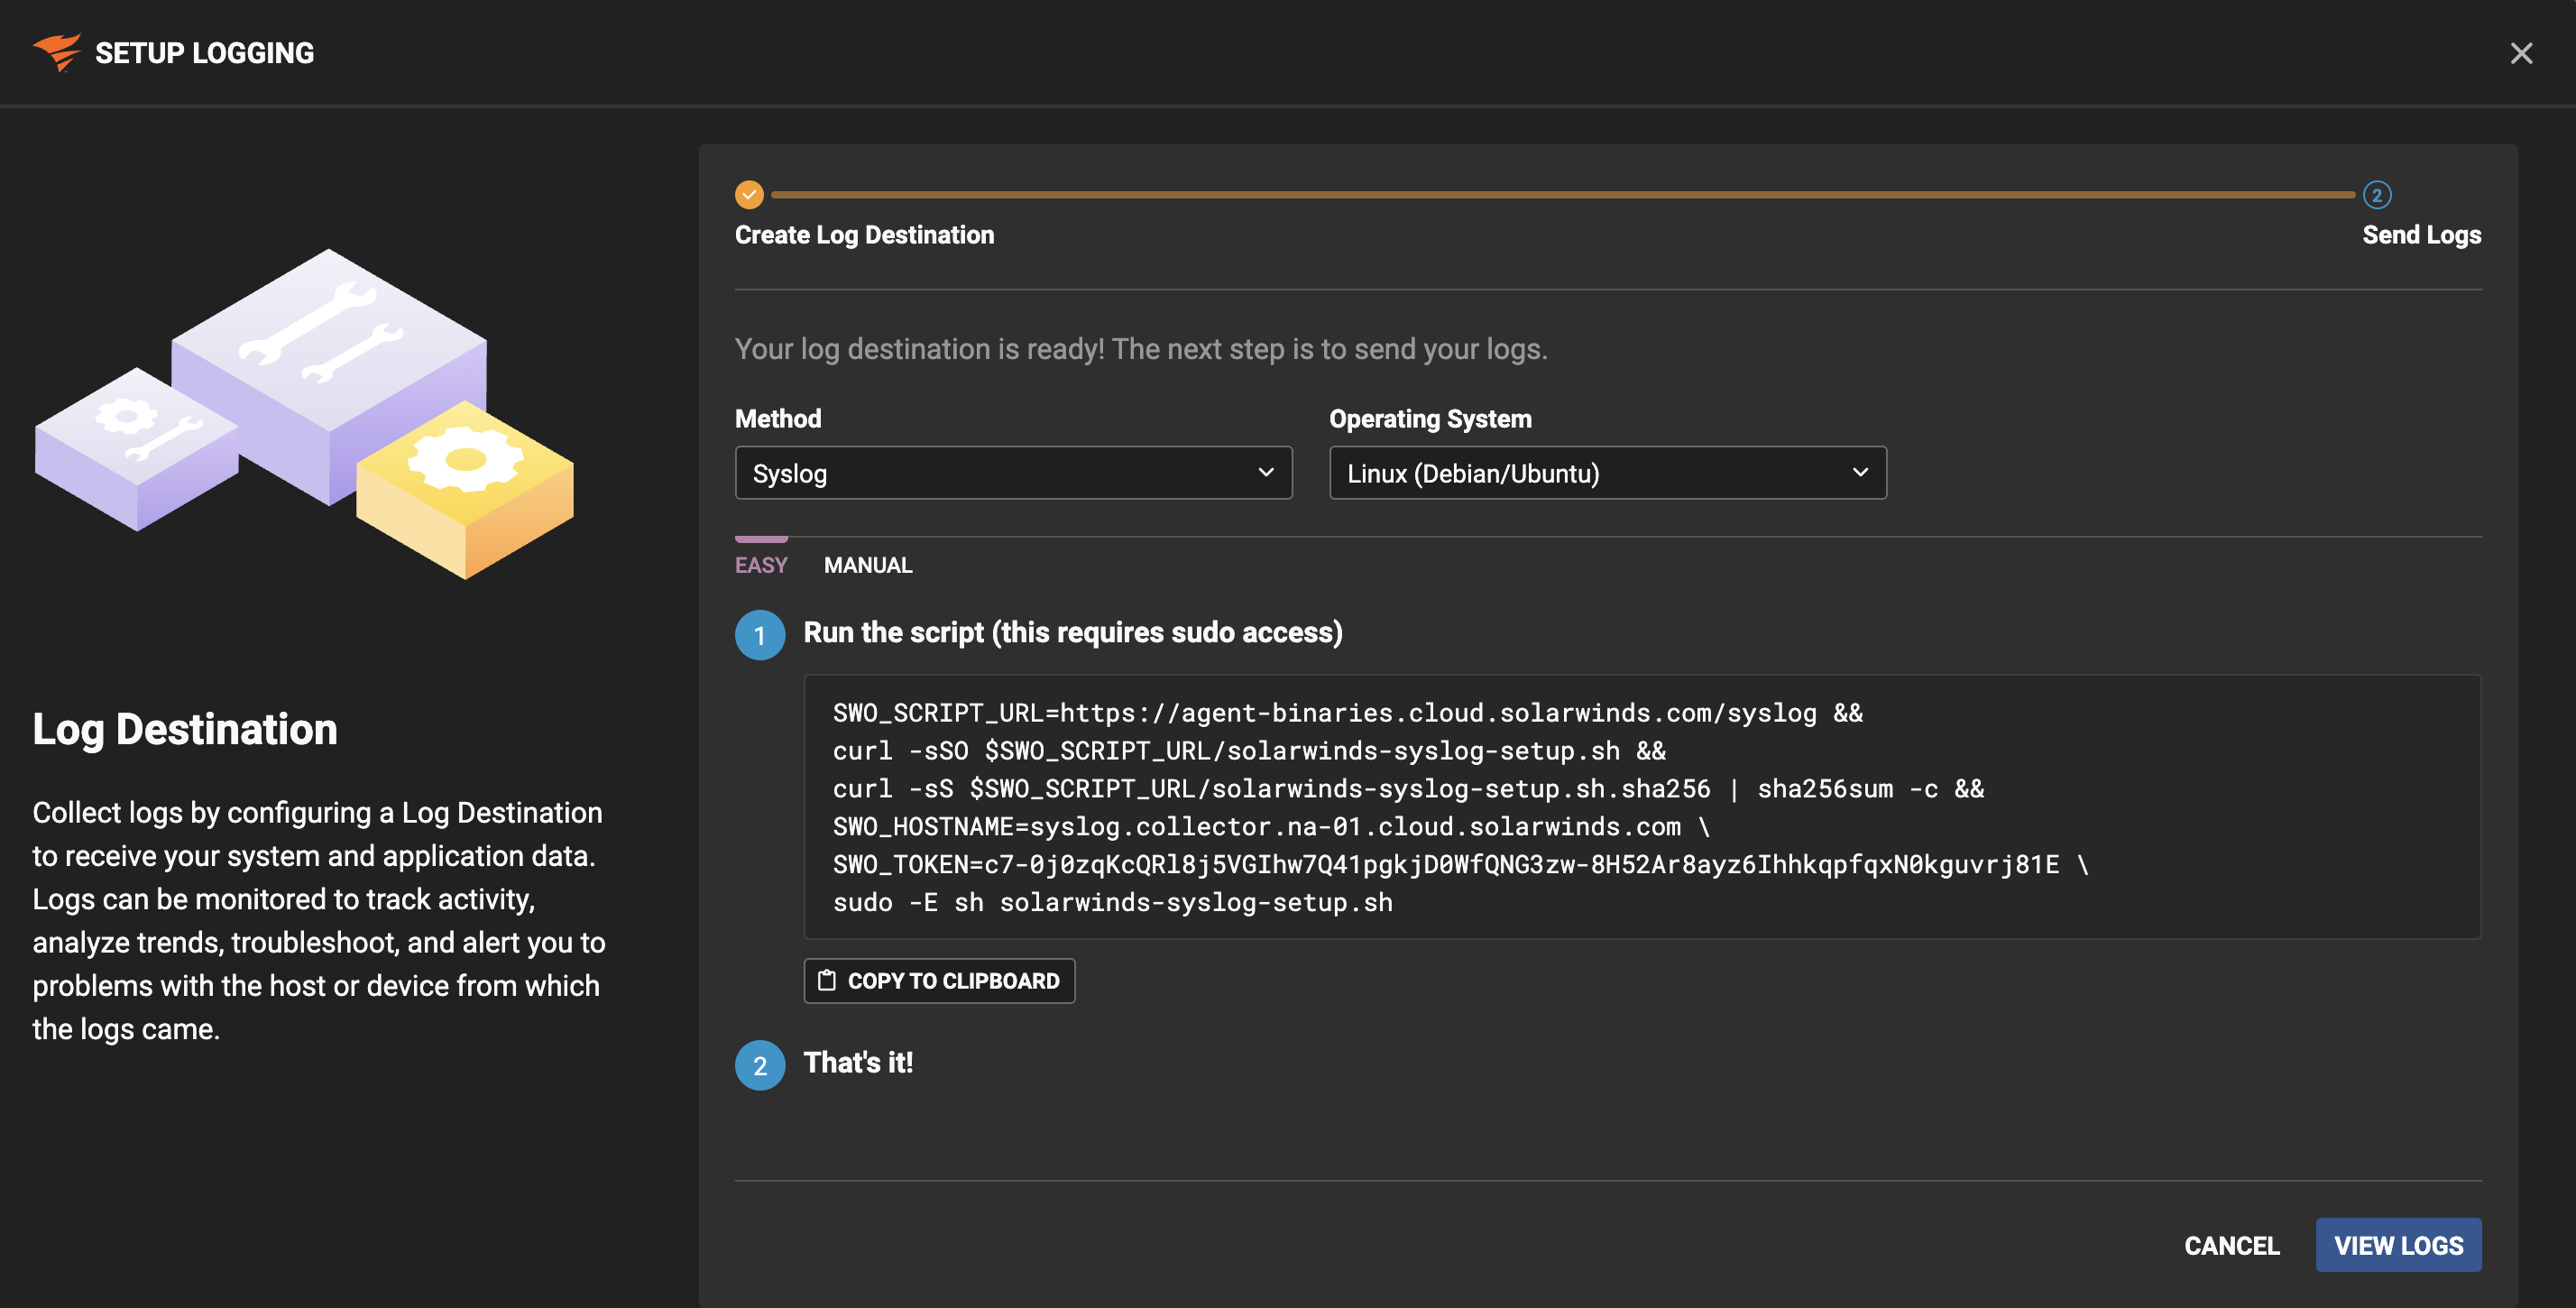Click the Method dropdown chevron arrow
Screen dimensions: 2576x1308
[1265, 472]
